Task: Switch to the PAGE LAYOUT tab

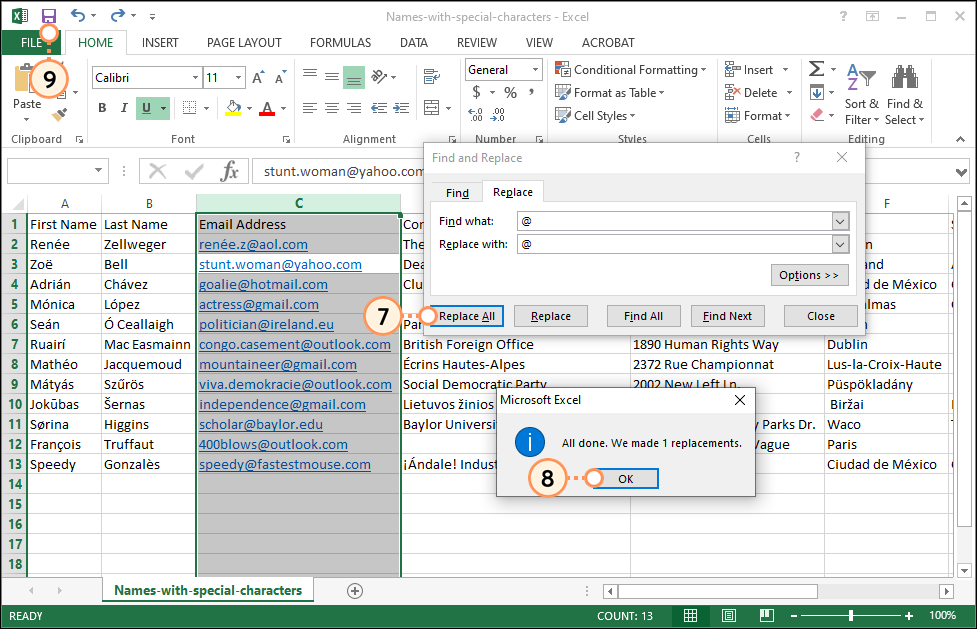Action: click(x=244, y=42)
